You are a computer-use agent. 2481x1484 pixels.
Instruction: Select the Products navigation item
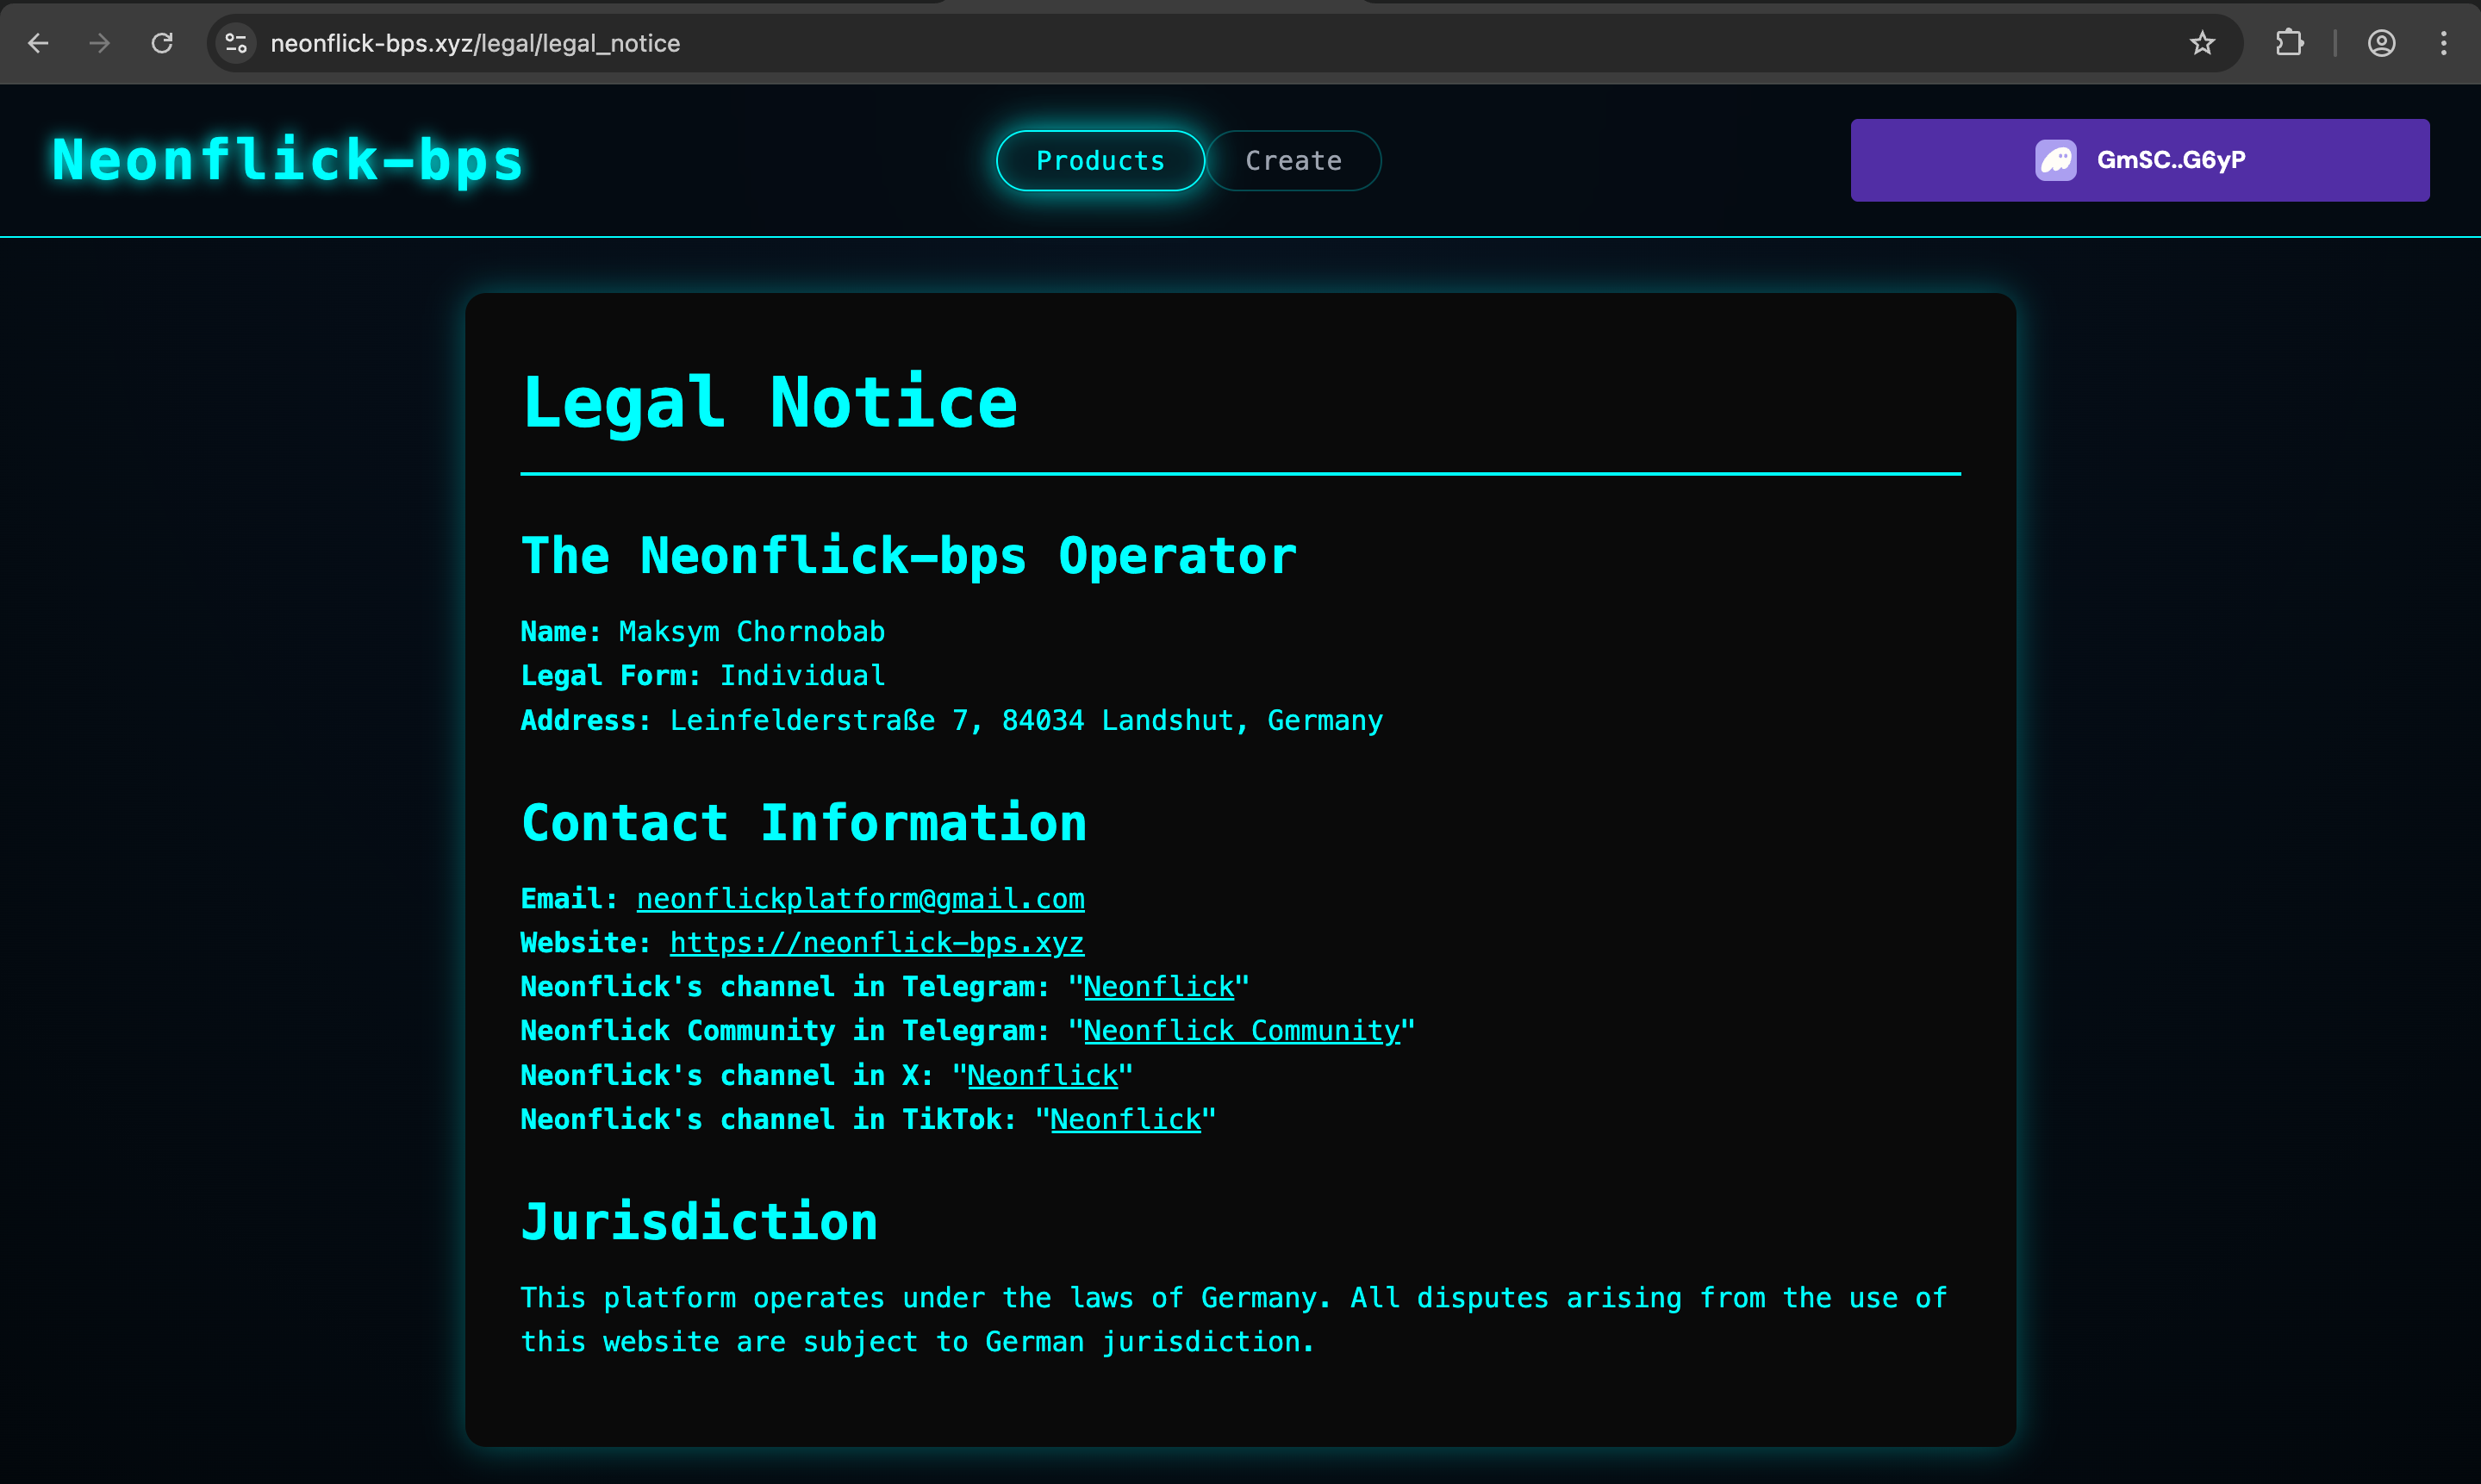[1099, 160]
